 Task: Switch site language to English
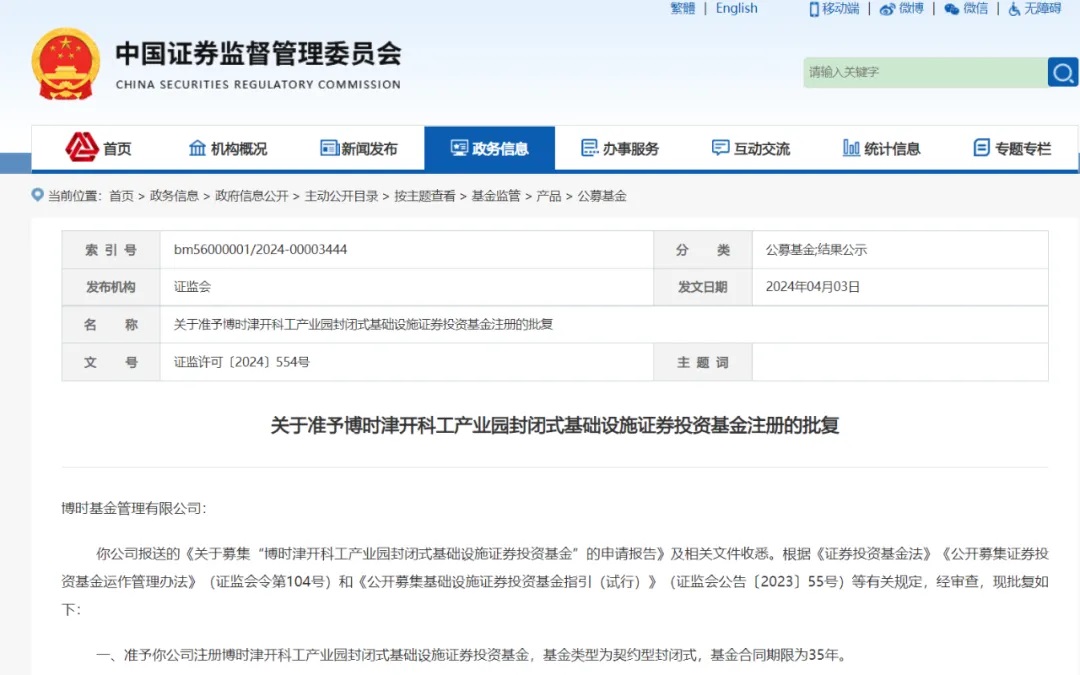click(736, 8)
